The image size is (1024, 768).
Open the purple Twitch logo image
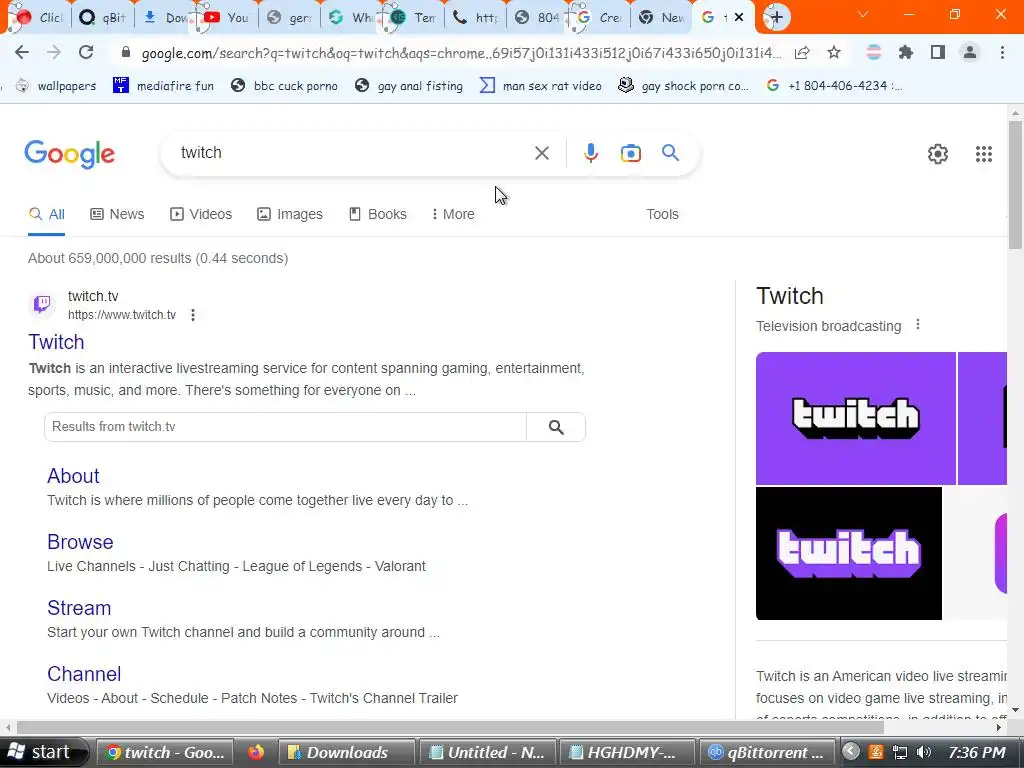pos(856,419)
